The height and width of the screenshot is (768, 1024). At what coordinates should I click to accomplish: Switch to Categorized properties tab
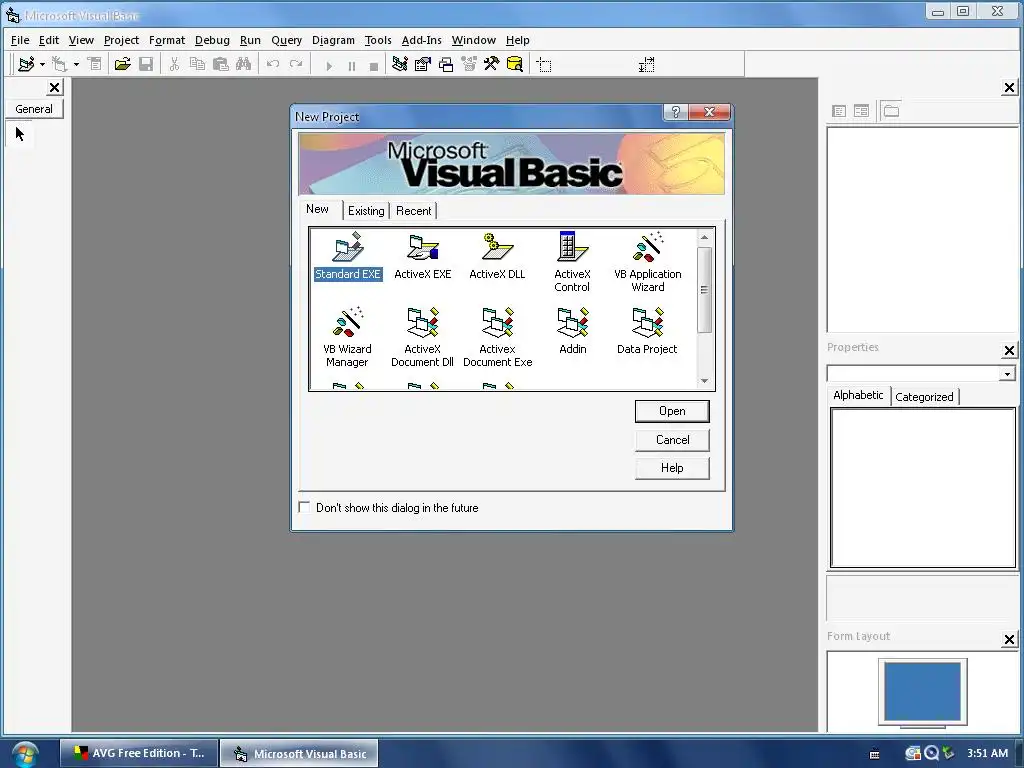point(924,396)
